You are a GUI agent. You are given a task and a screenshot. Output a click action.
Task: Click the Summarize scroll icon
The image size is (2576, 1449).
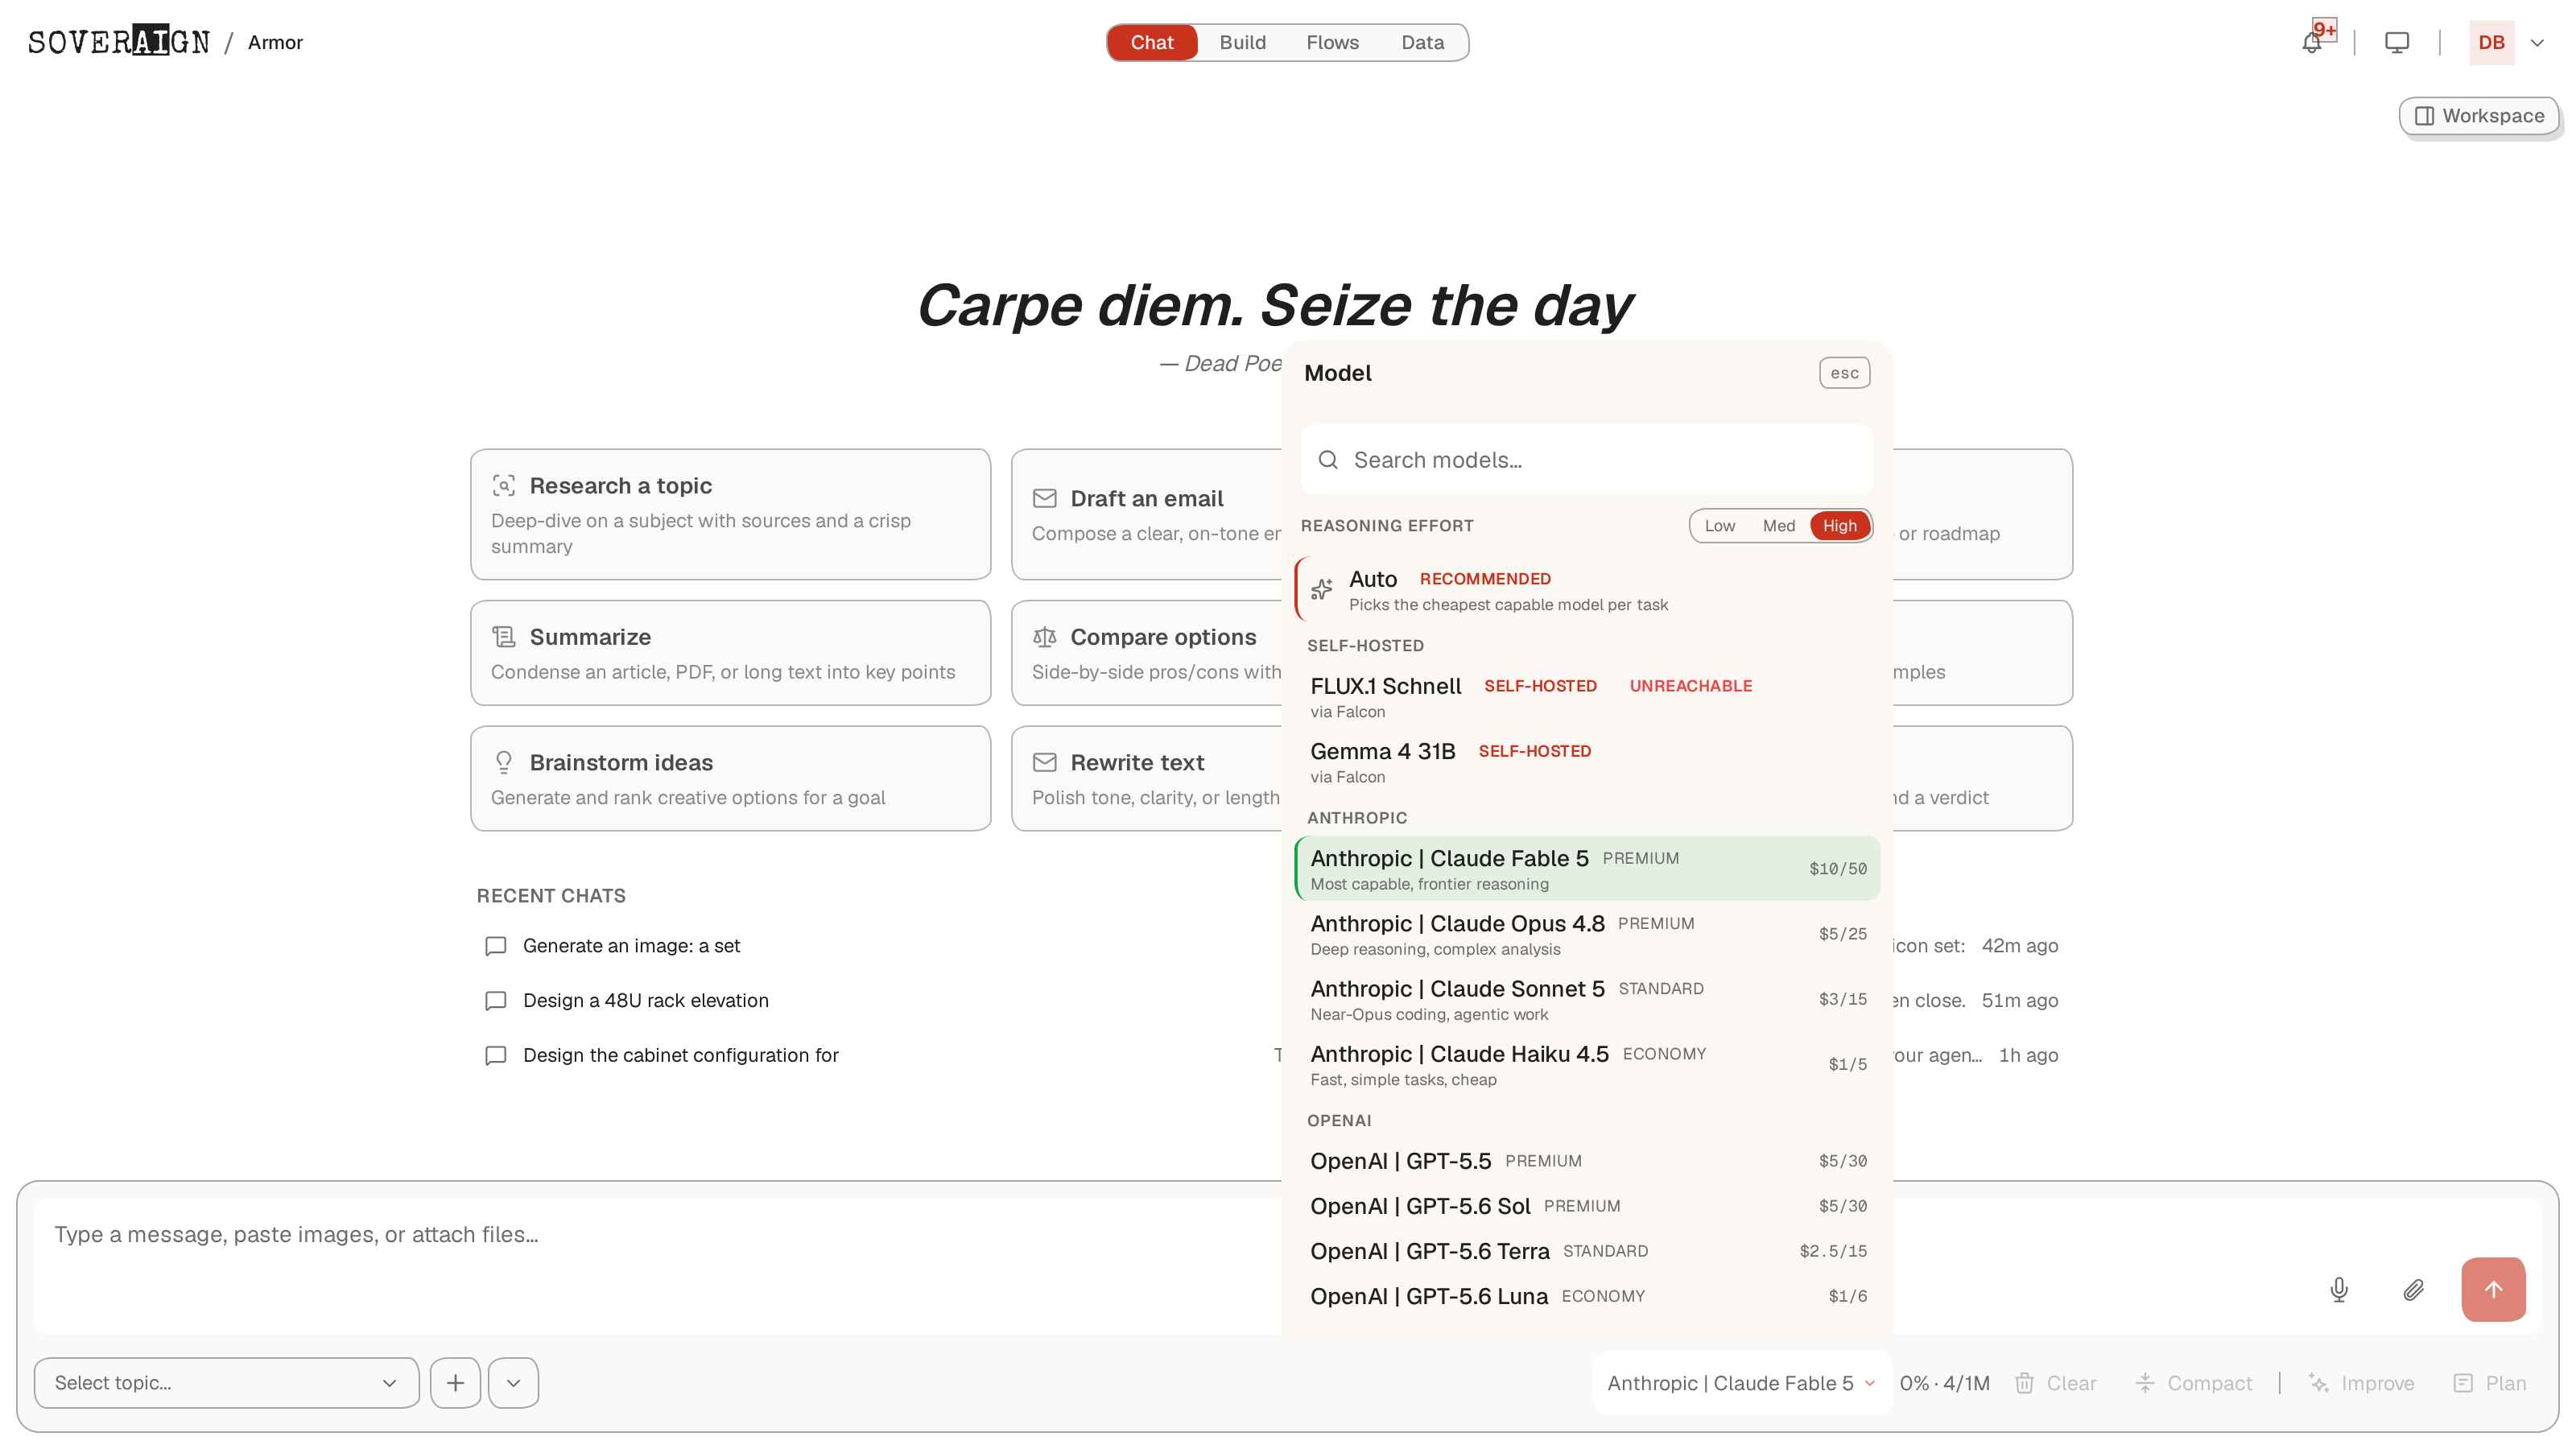point(504,637)
